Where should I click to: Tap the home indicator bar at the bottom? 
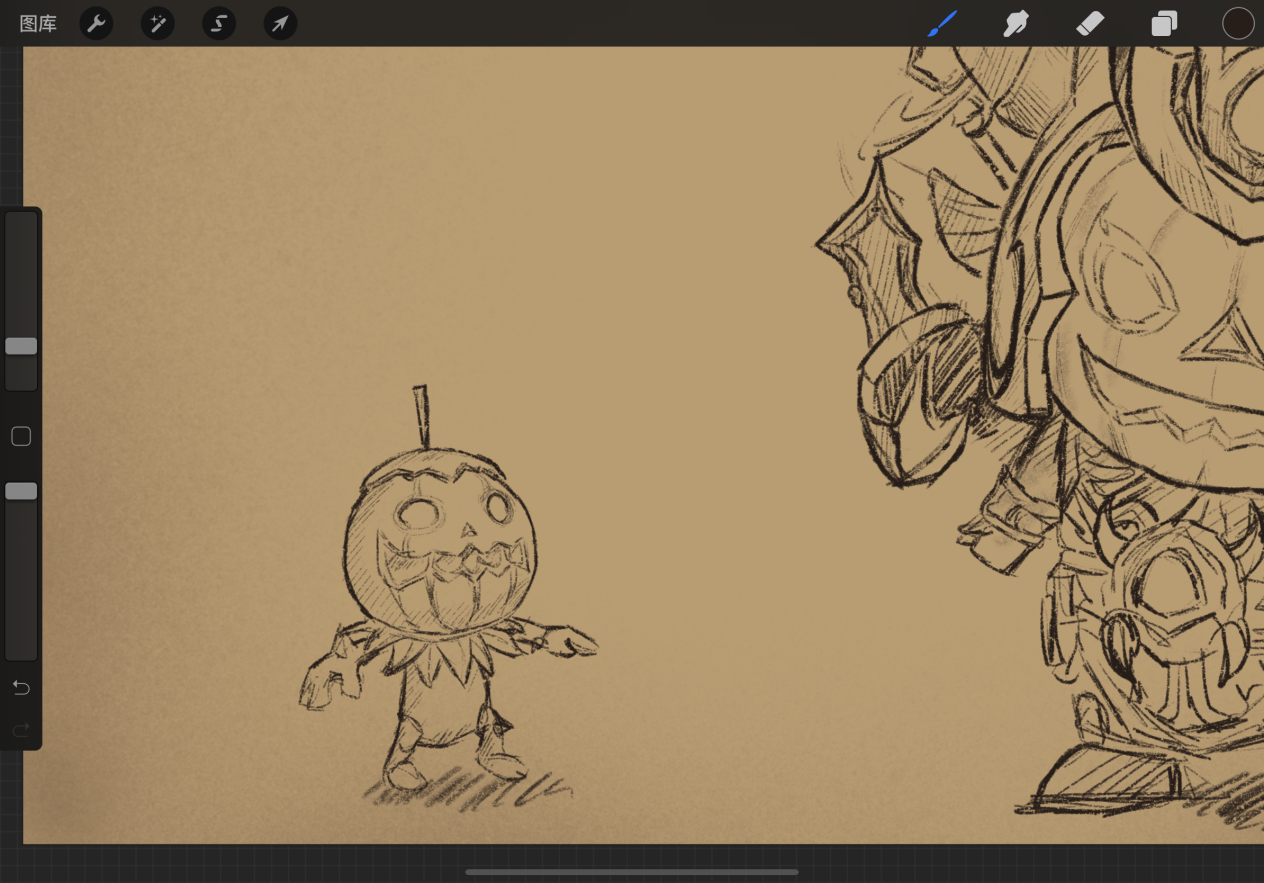pyautogui.click(x=632, y=872)
